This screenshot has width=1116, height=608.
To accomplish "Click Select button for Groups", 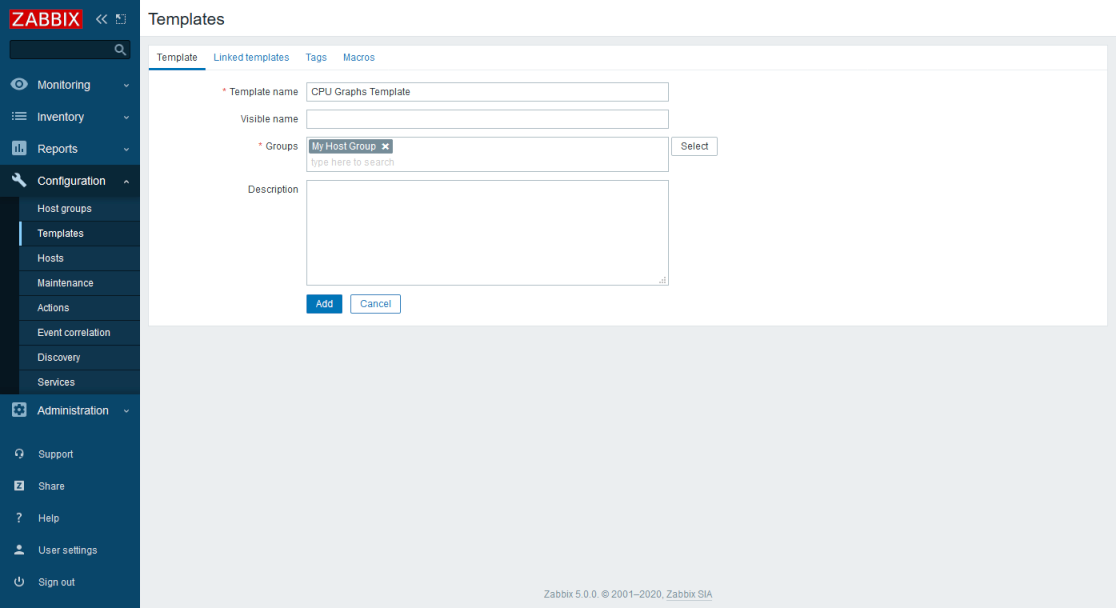I will point(694,147).
